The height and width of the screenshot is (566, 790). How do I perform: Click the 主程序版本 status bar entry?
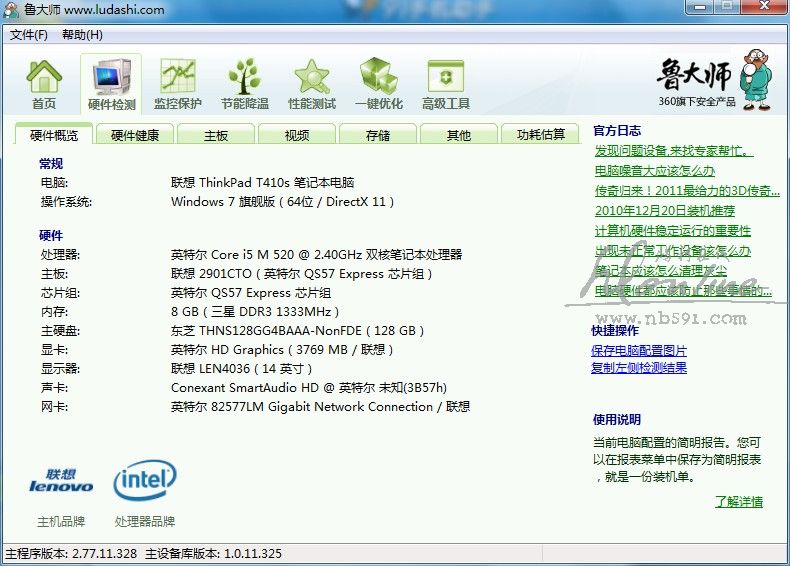(71, 553)
